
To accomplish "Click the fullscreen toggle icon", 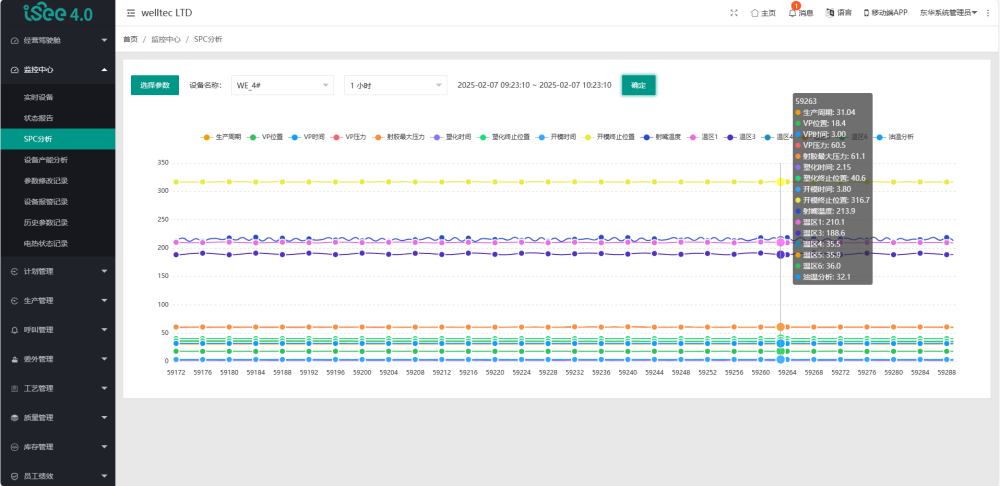I will tap(734, 13).
